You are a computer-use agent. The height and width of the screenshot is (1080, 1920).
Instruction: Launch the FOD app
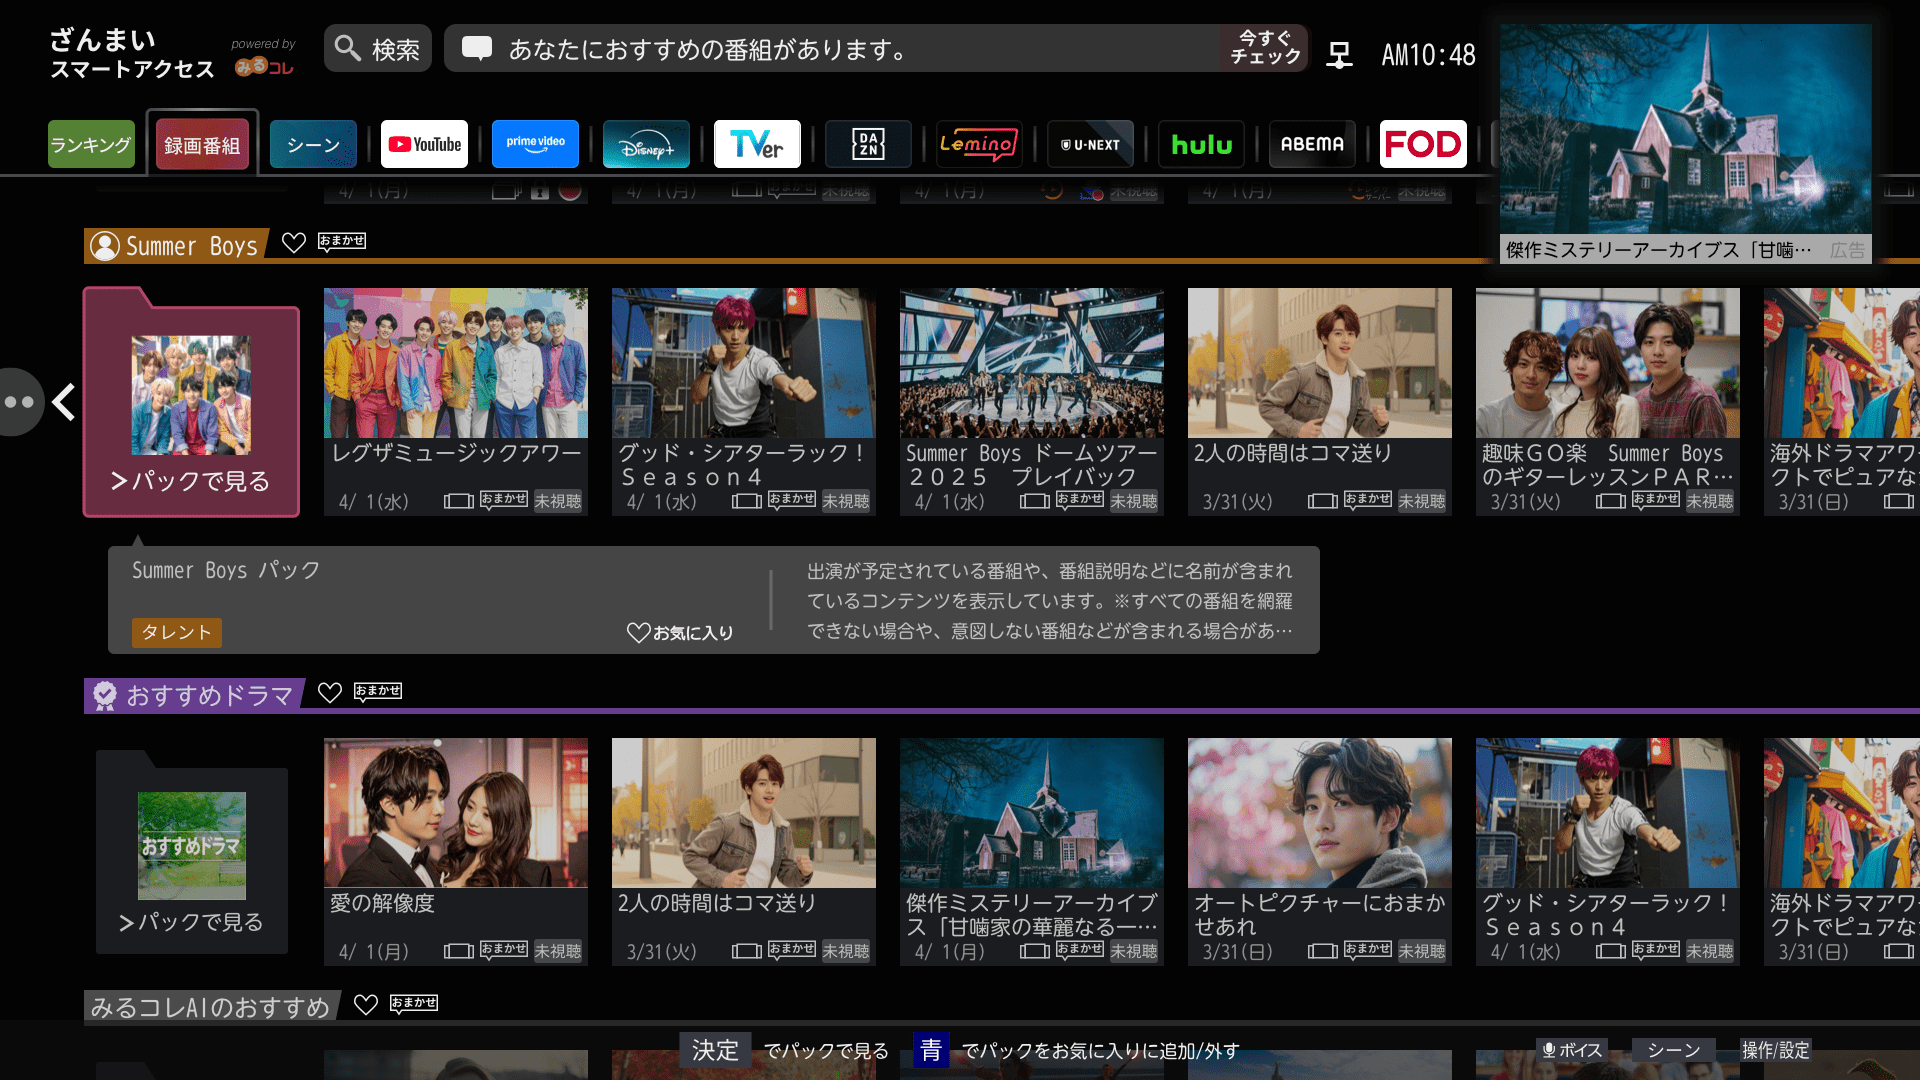1423,144
